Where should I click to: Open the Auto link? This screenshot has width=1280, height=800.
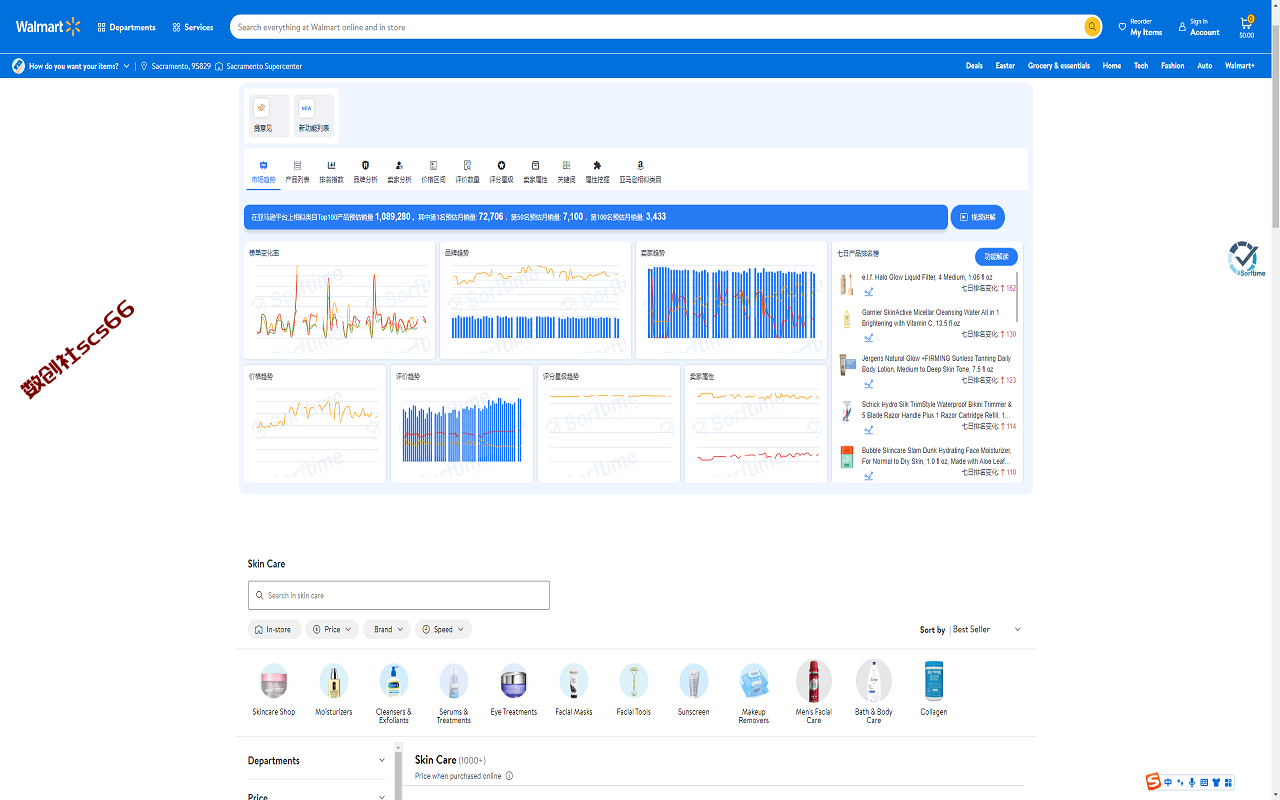pos(1205,66)
